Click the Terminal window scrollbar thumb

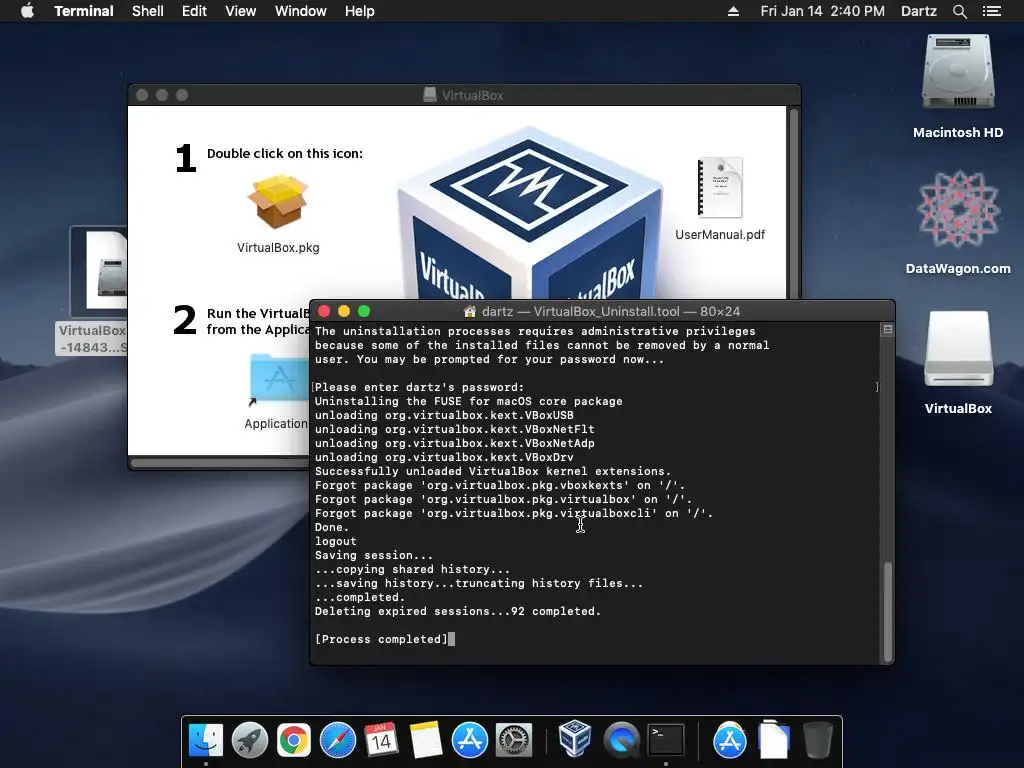[888, 612]
